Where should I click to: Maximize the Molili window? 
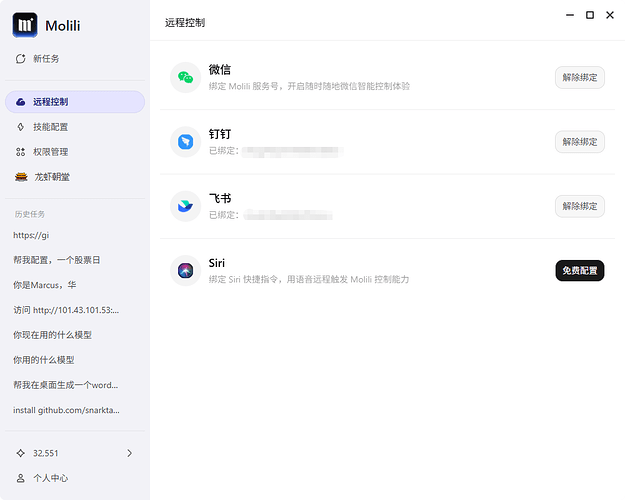coord(590,15)
